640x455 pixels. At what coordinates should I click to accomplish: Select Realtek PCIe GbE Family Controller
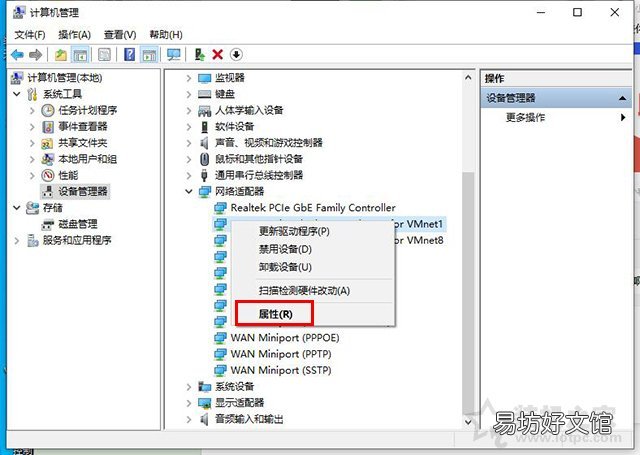[x=313, y=208]
